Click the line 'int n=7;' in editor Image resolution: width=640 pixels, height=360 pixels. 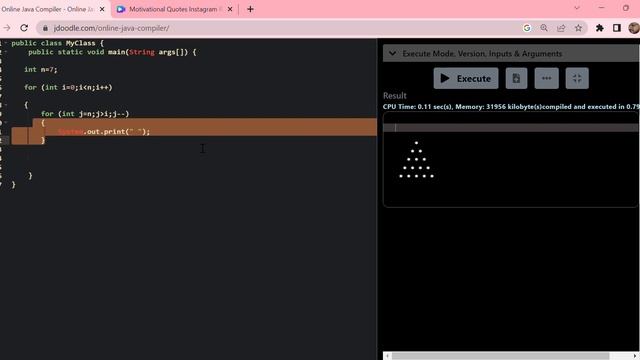41,69
